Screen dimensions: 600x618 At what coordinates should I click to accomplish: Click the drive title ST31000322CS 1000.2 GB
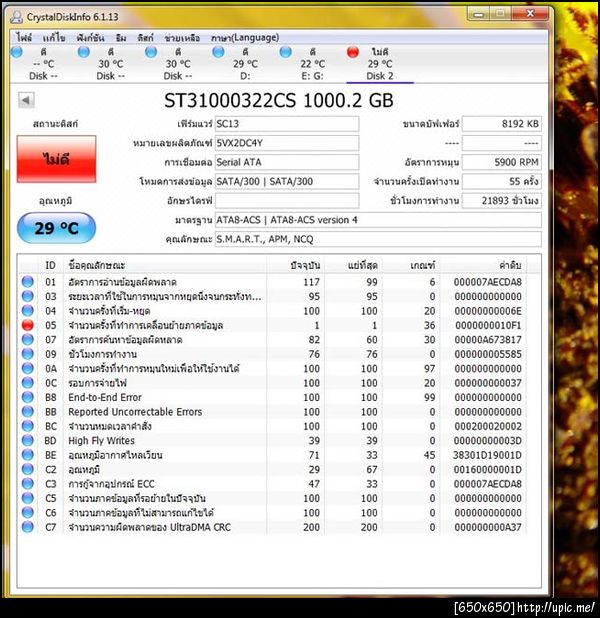[x=279, y=101]
